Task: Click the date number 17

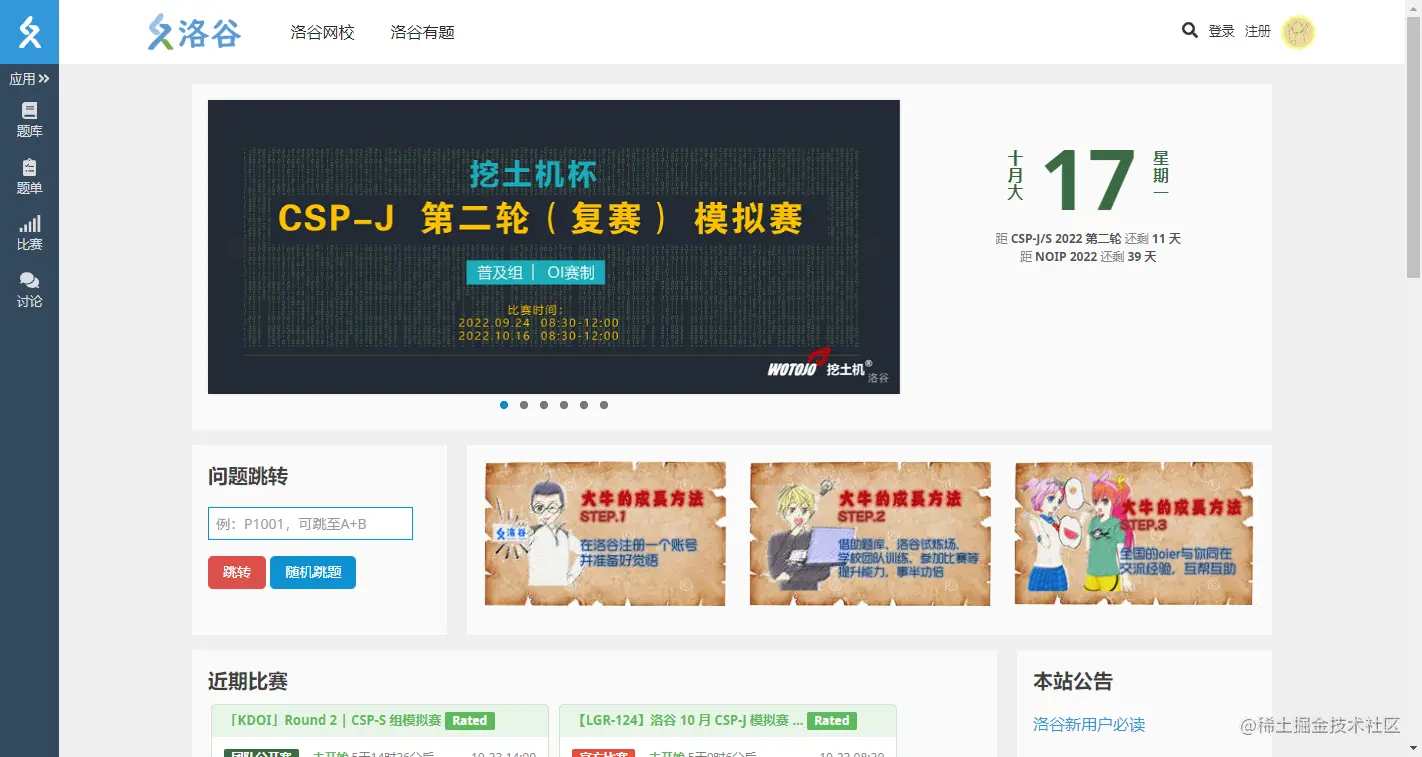Action: pos(1089,181)
